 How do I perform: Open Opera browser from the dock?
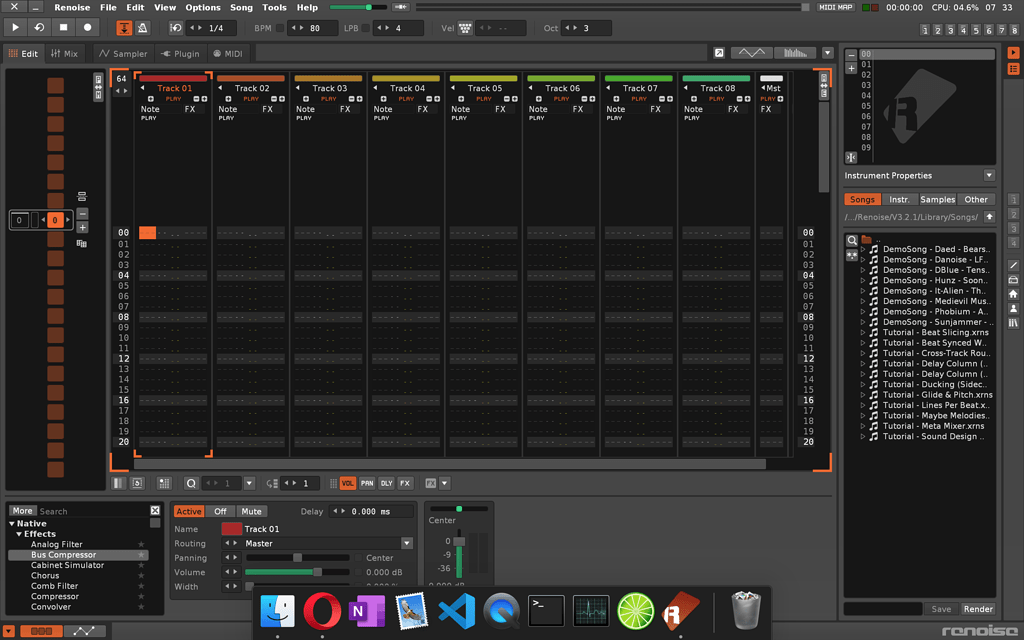click(x=322, y=611)
